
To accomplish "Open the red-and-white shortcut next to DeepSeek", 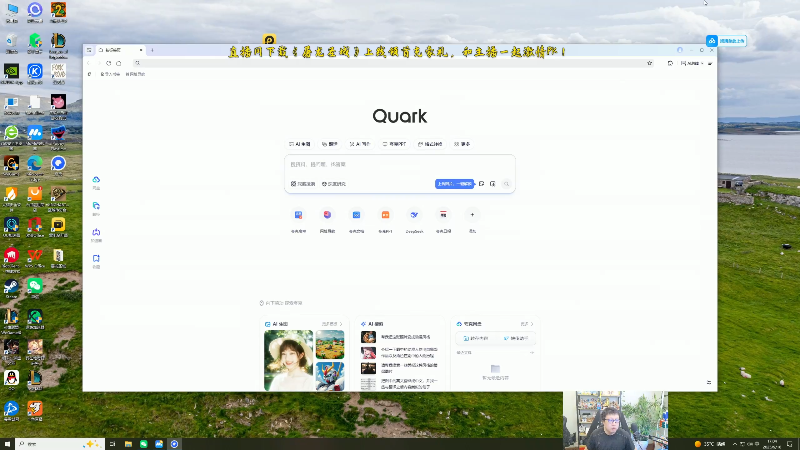I will click(x=443, y=215).
